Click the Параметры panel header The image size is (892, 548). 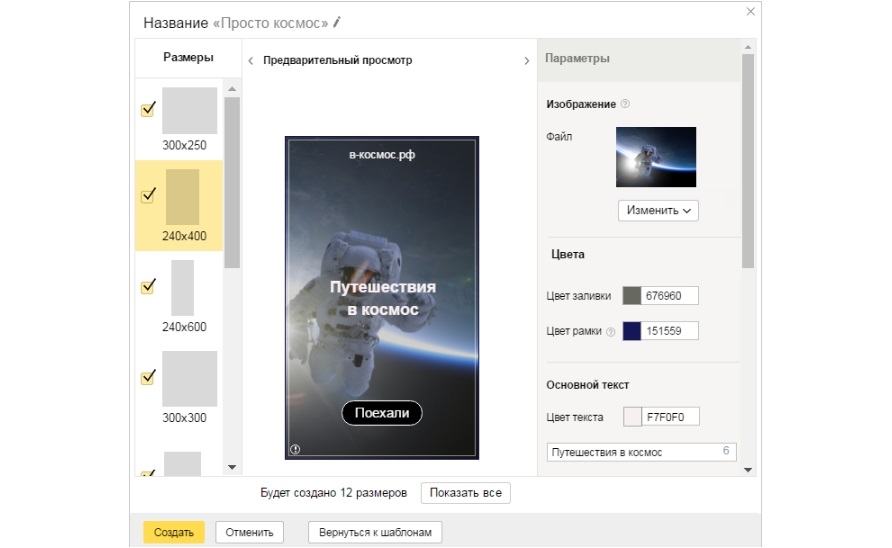[639, 59]
